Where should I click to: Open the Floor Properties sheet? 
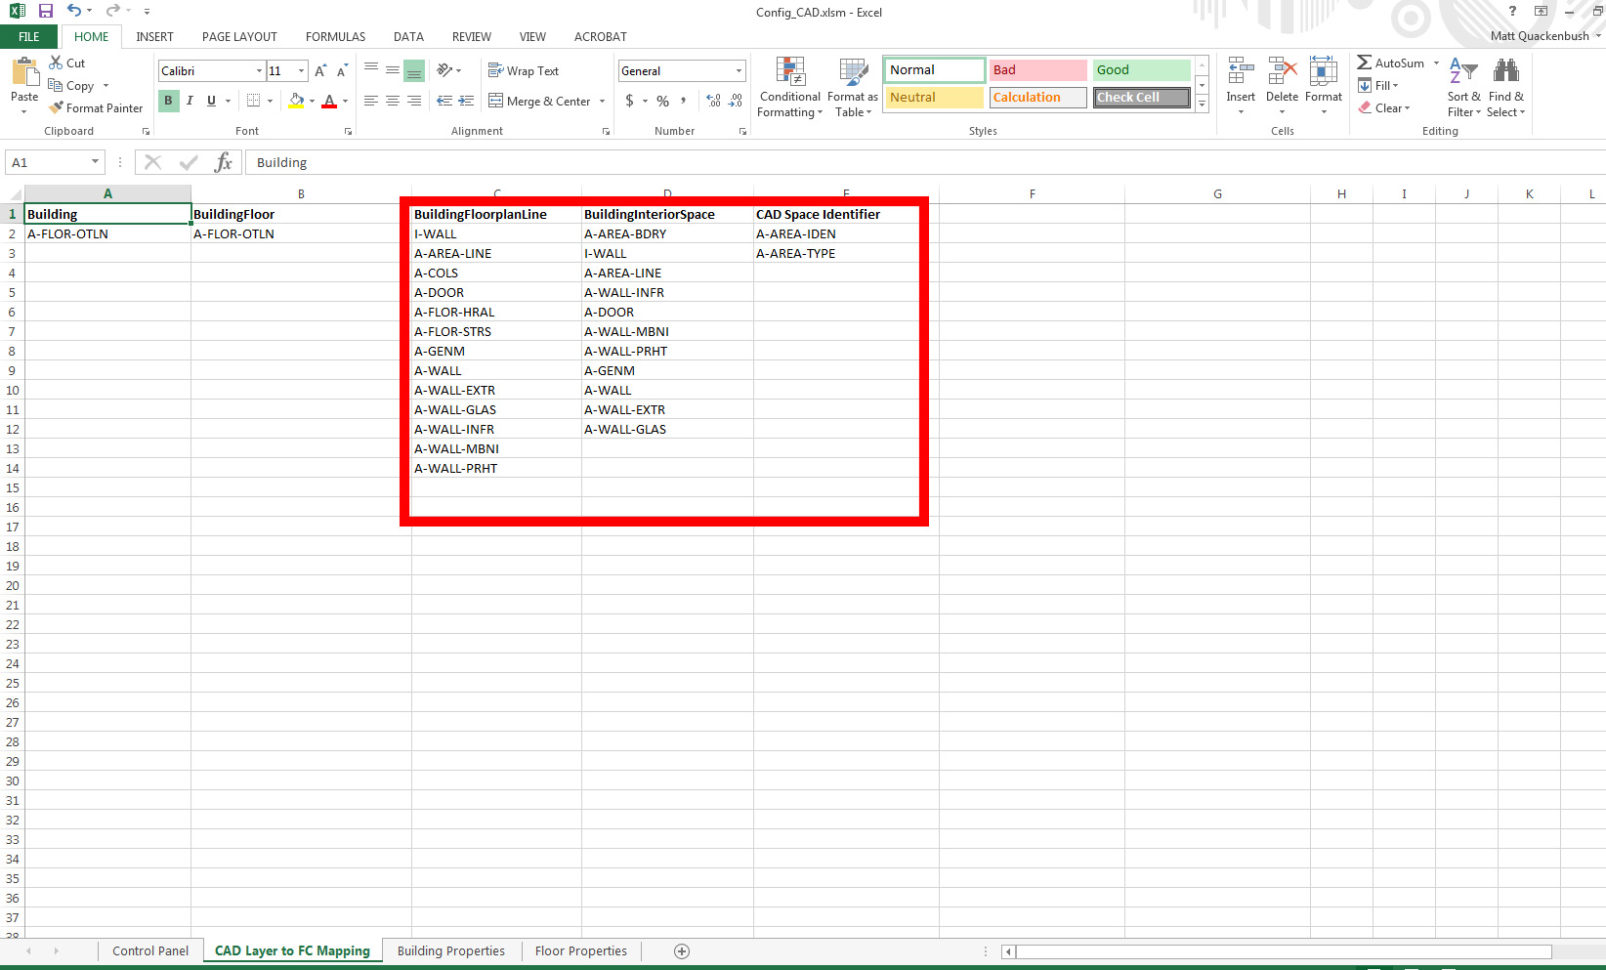pos(580,950)
